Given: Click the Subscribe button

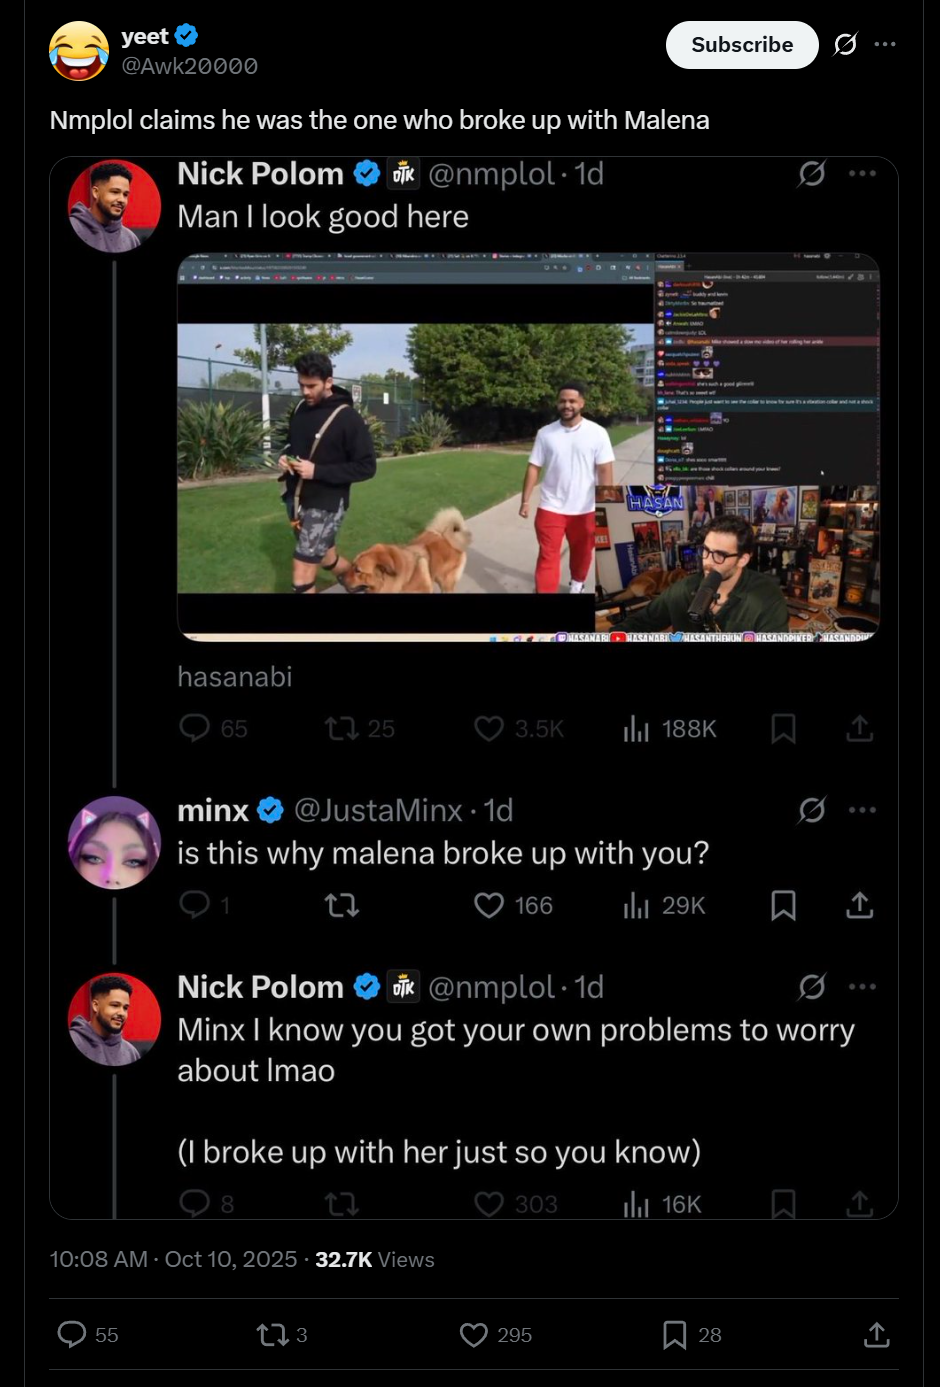Looking at the screenshot, I should 742,45.
